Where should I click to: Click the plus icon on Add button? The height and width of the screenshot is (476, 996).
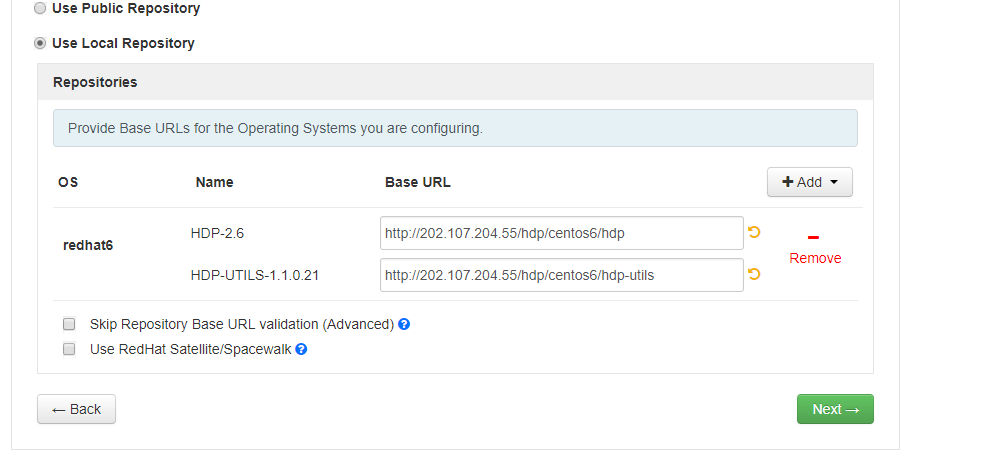pyautogui.click(x=788, y=182)
